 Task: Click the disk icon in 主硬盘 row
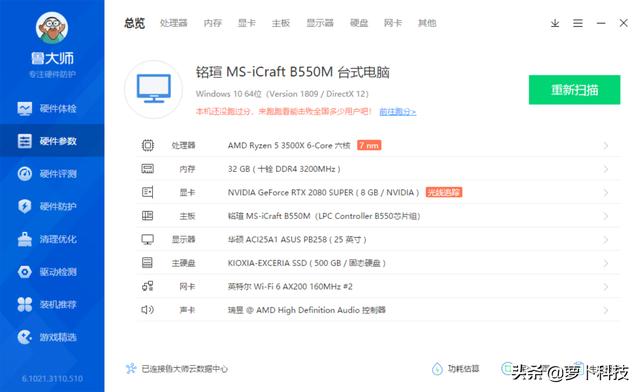pyautogui.click(x=147, y=263)
